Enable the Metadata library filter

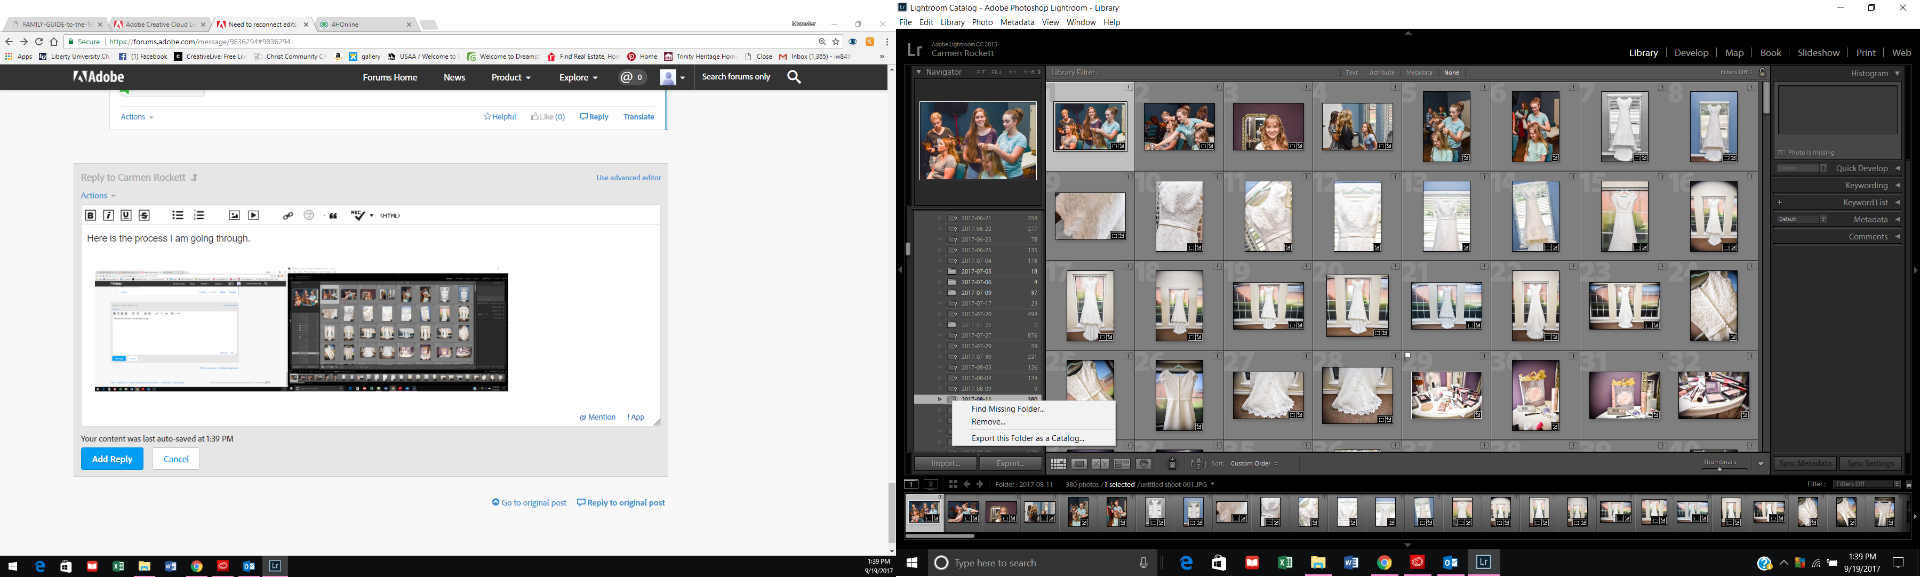tap(1419, 72)
